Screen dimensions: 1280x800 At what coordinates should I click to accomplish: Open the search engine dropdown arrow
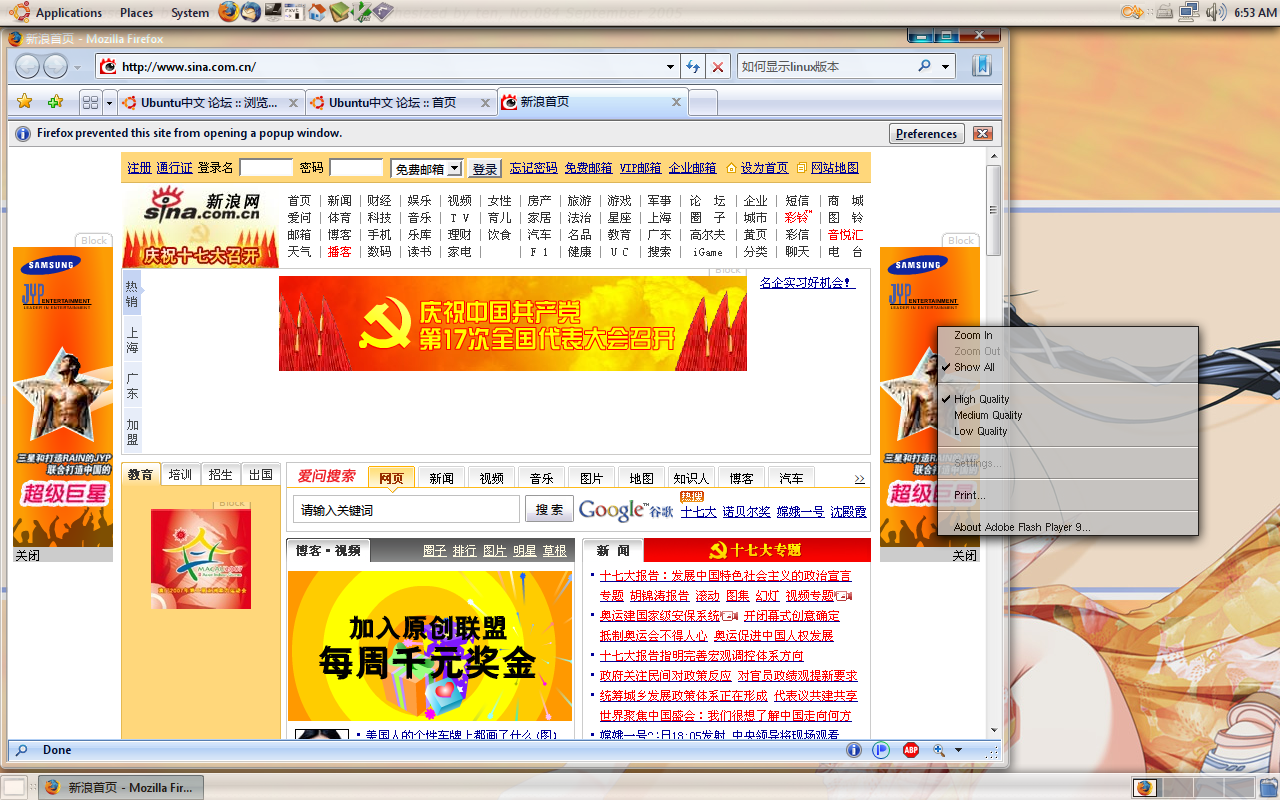coord(946,67)
